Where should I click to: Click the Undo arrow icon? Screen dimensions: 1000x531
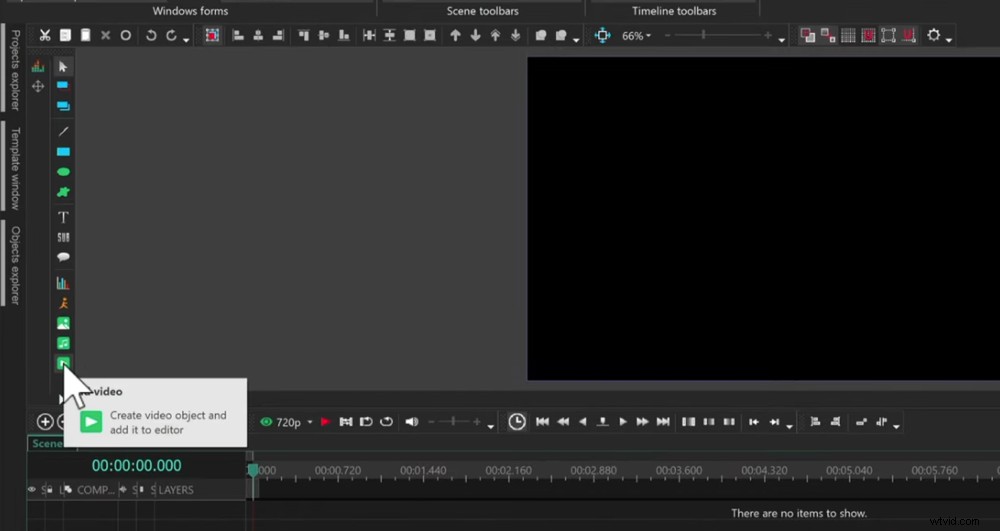click(151, 36)
